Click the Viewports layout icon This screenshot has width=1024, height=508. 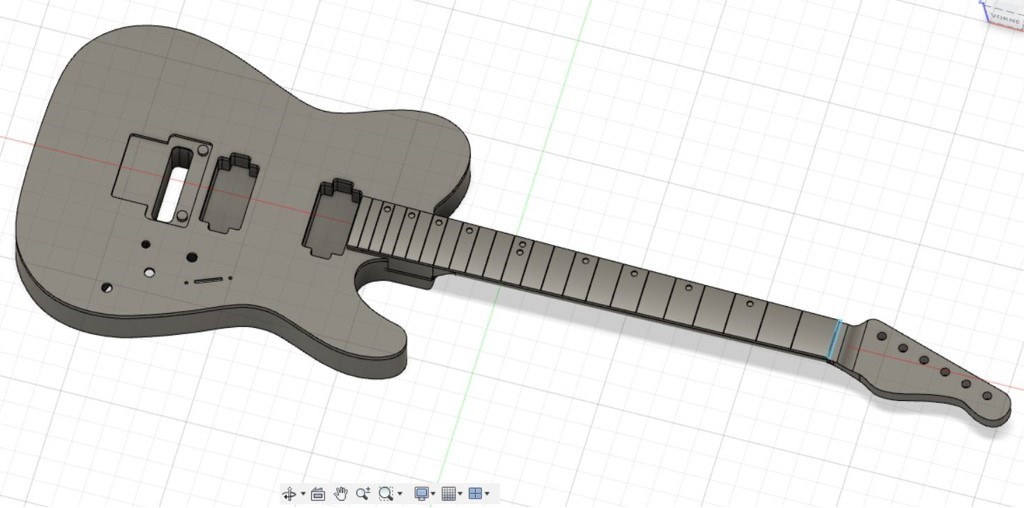click(x=475, y=494)
